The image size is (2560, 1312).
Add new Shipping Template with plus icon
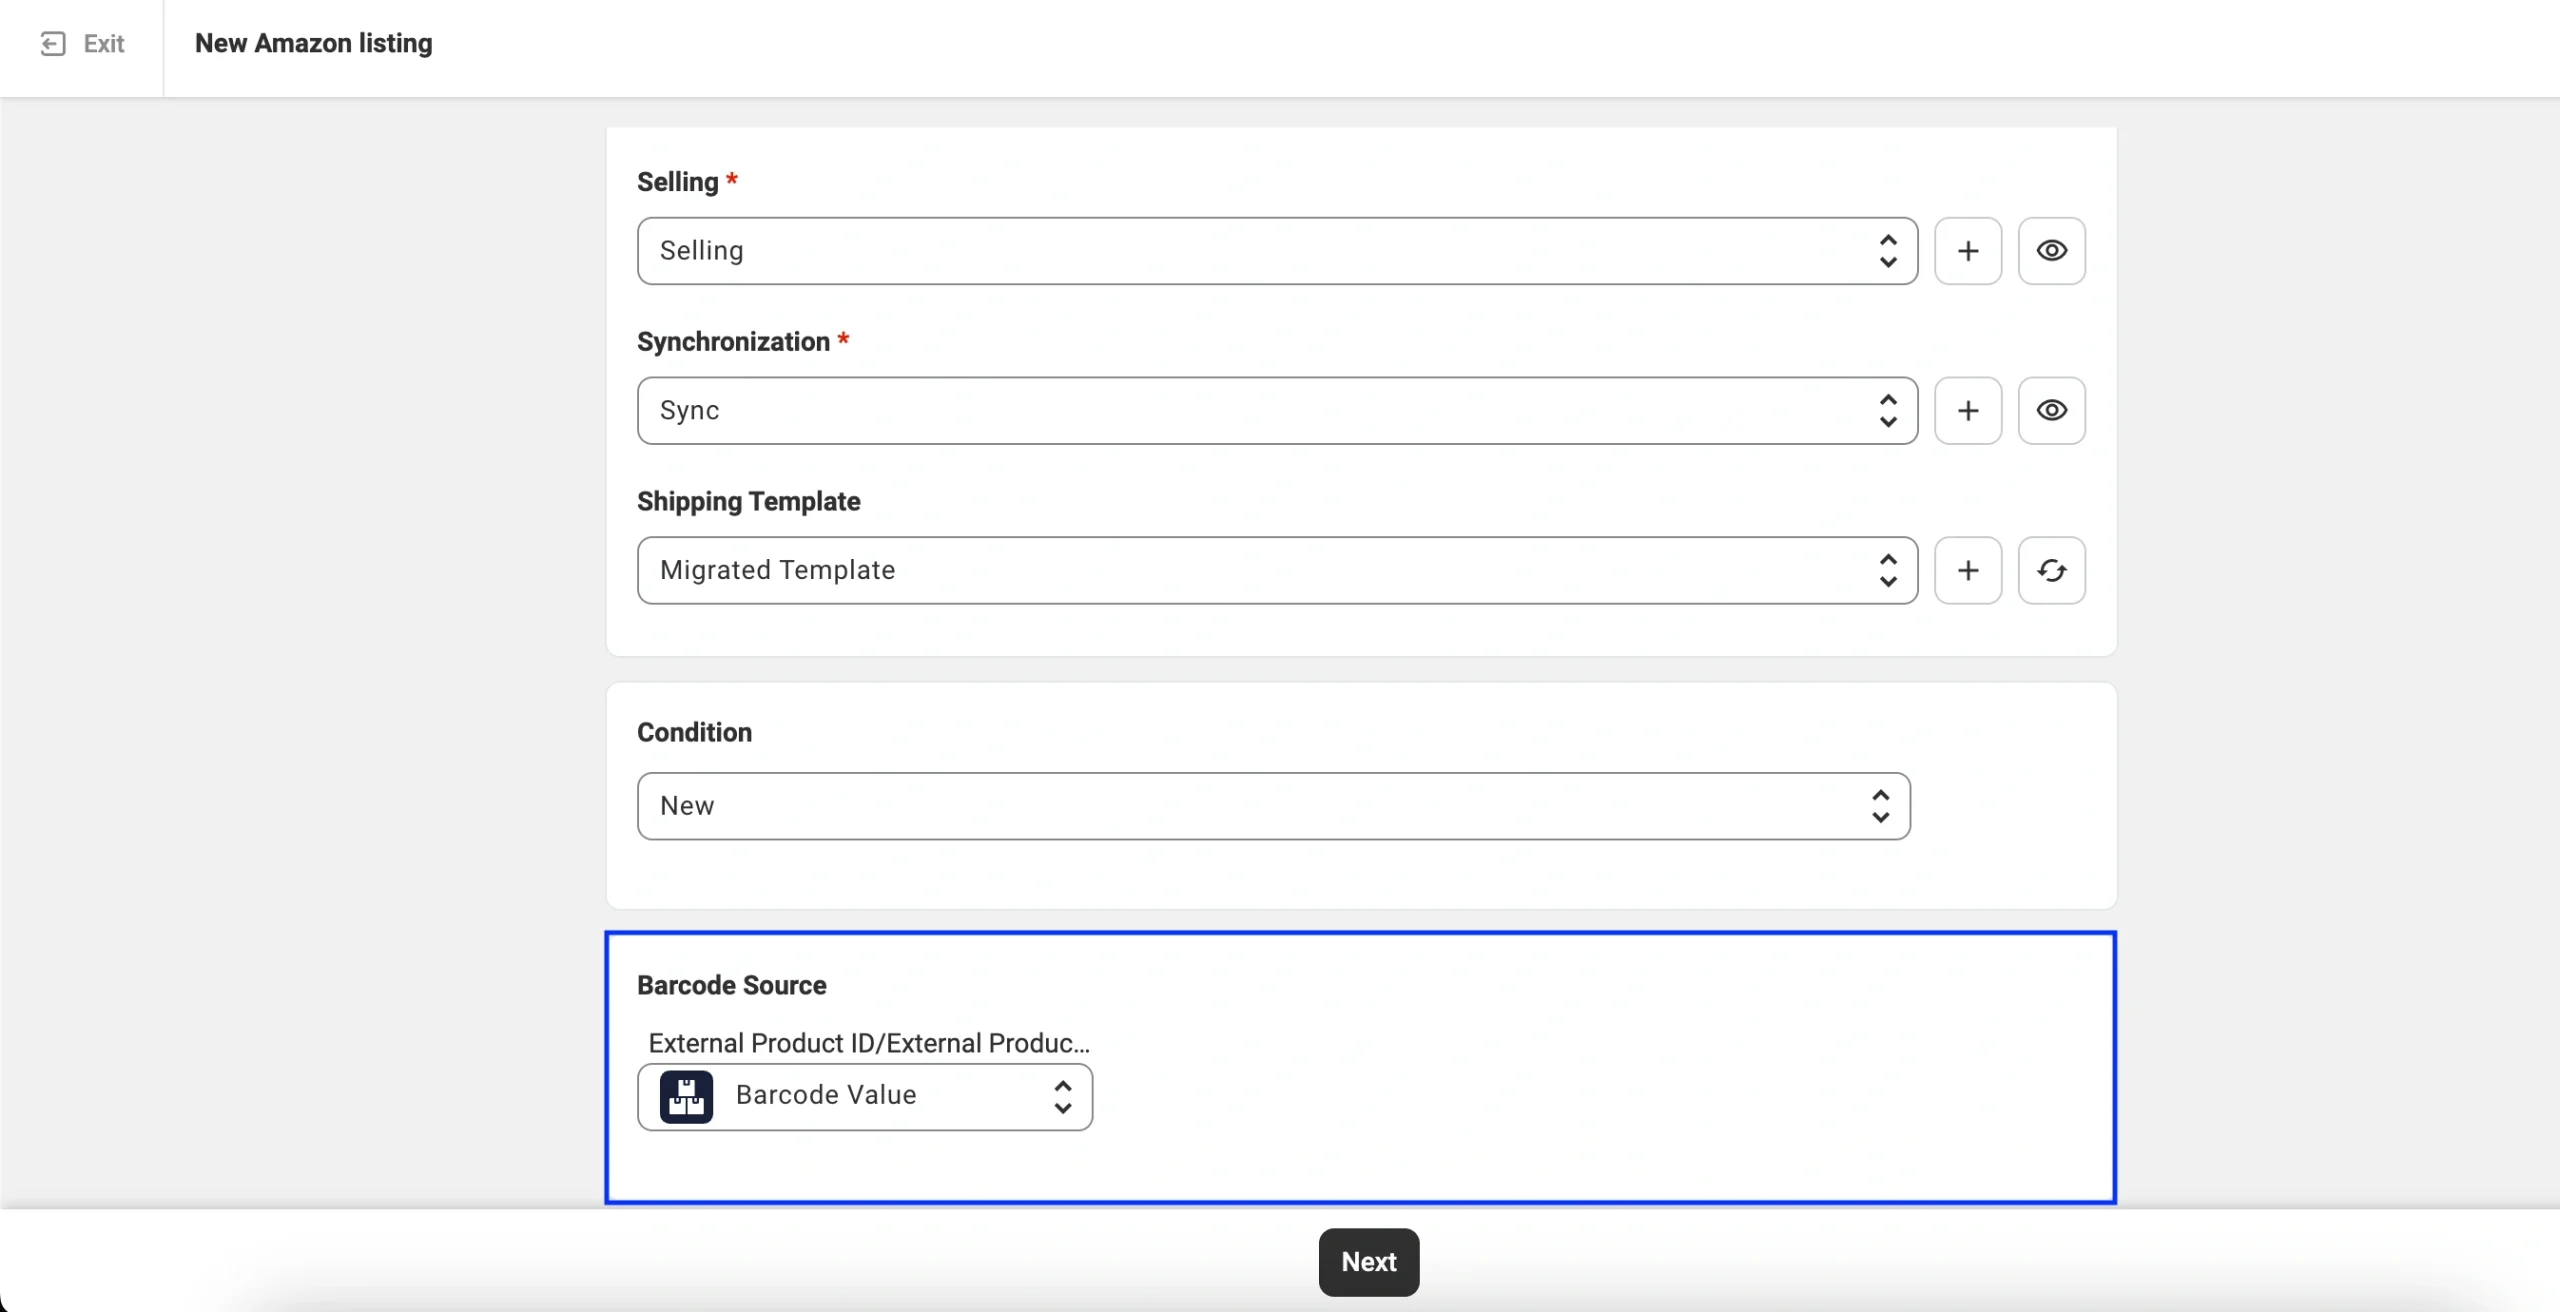pos(1967,570)
